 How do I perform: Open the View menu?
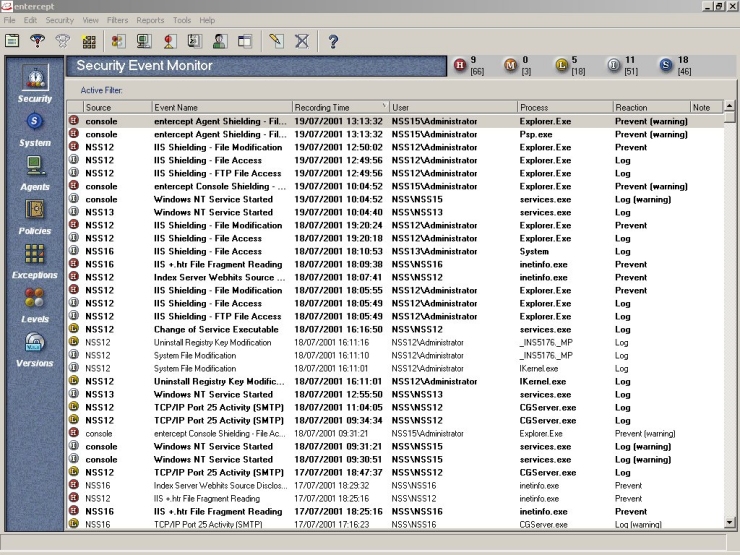[90, 20]
